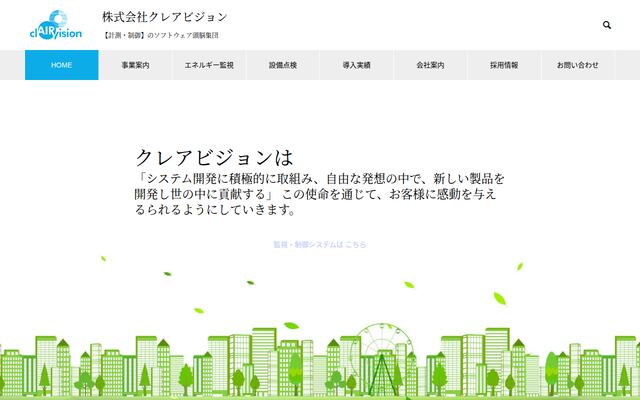This screenshot has height=400, width=640.
Task: Open the search magnifier icon
Action: pos(607,25)
